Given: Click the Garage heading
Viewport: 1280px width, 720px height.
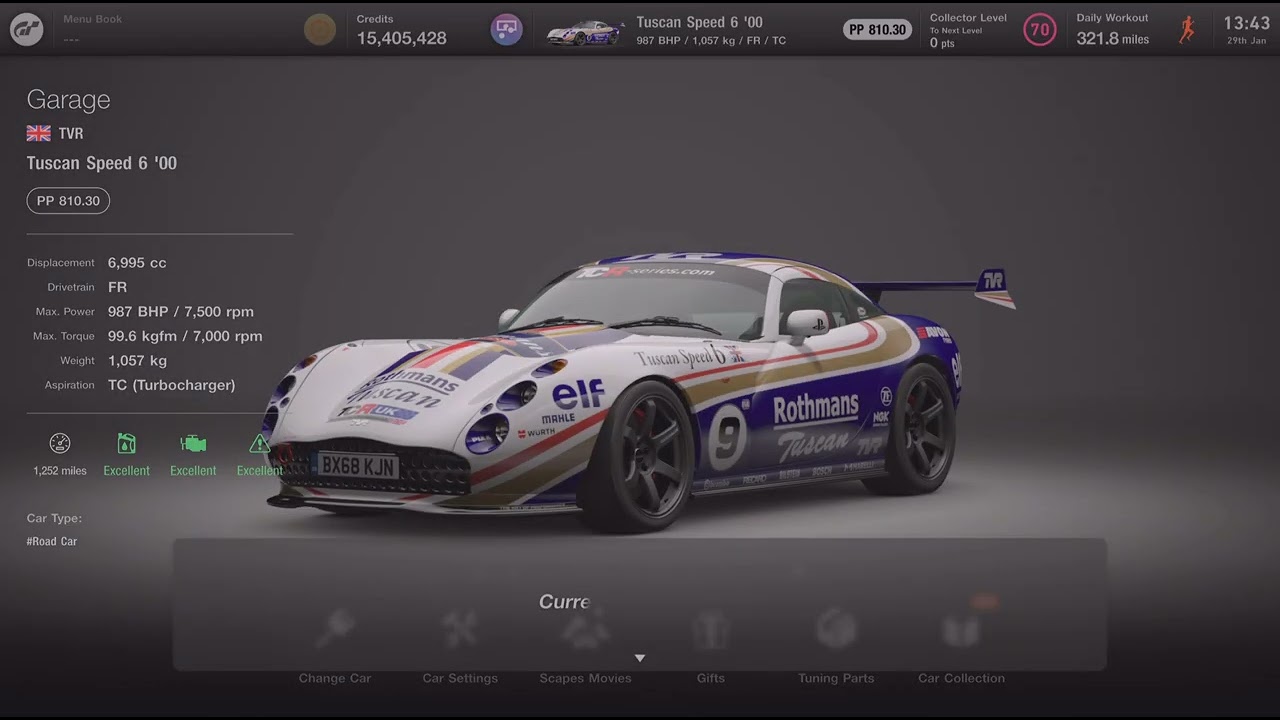Looking at the screenshot, I should point(68,99).
